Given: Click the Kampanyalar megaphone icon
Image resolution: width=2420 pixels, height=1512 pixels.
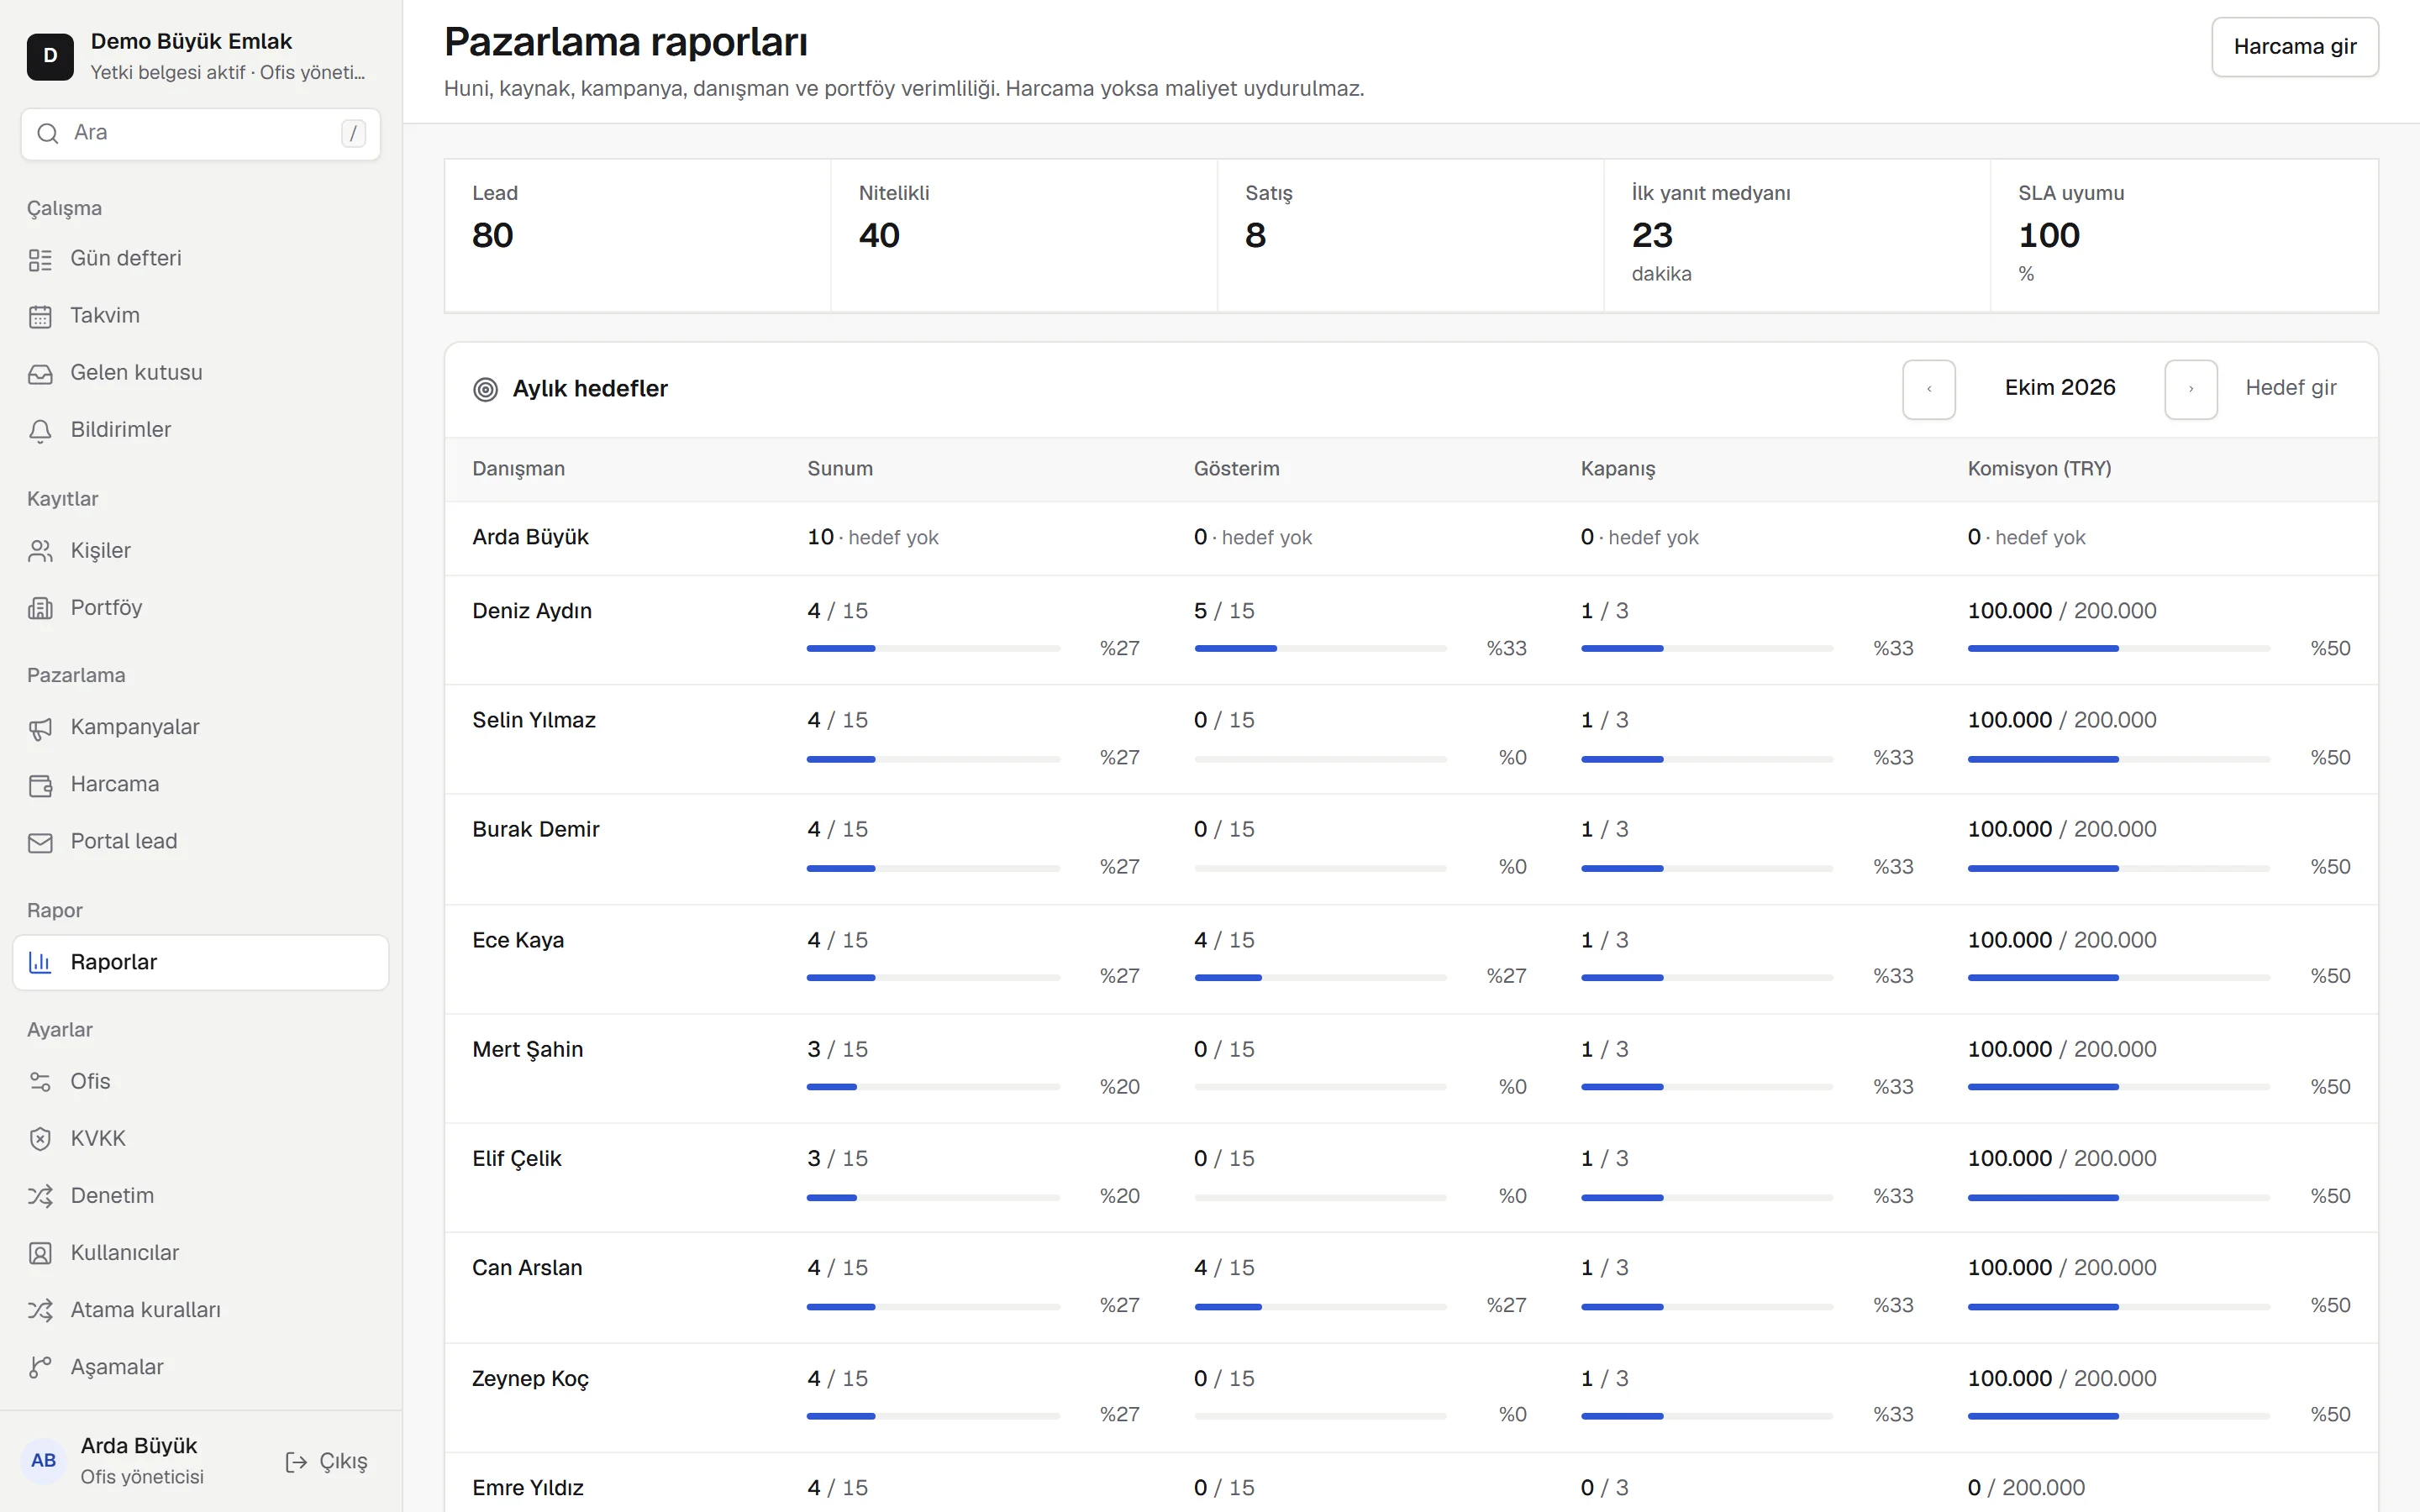Looking at the screenshot, I should 40,729.
